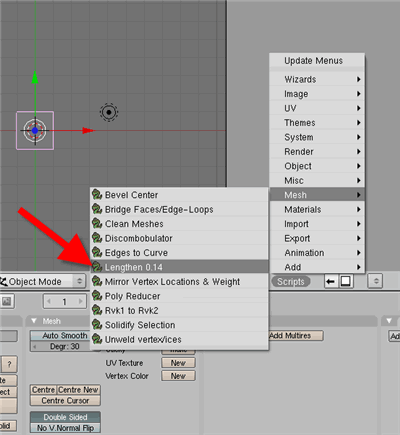The image size is (400, 435).
Task: Open the Export scripts submenu
Action: (x=317, y=238)
